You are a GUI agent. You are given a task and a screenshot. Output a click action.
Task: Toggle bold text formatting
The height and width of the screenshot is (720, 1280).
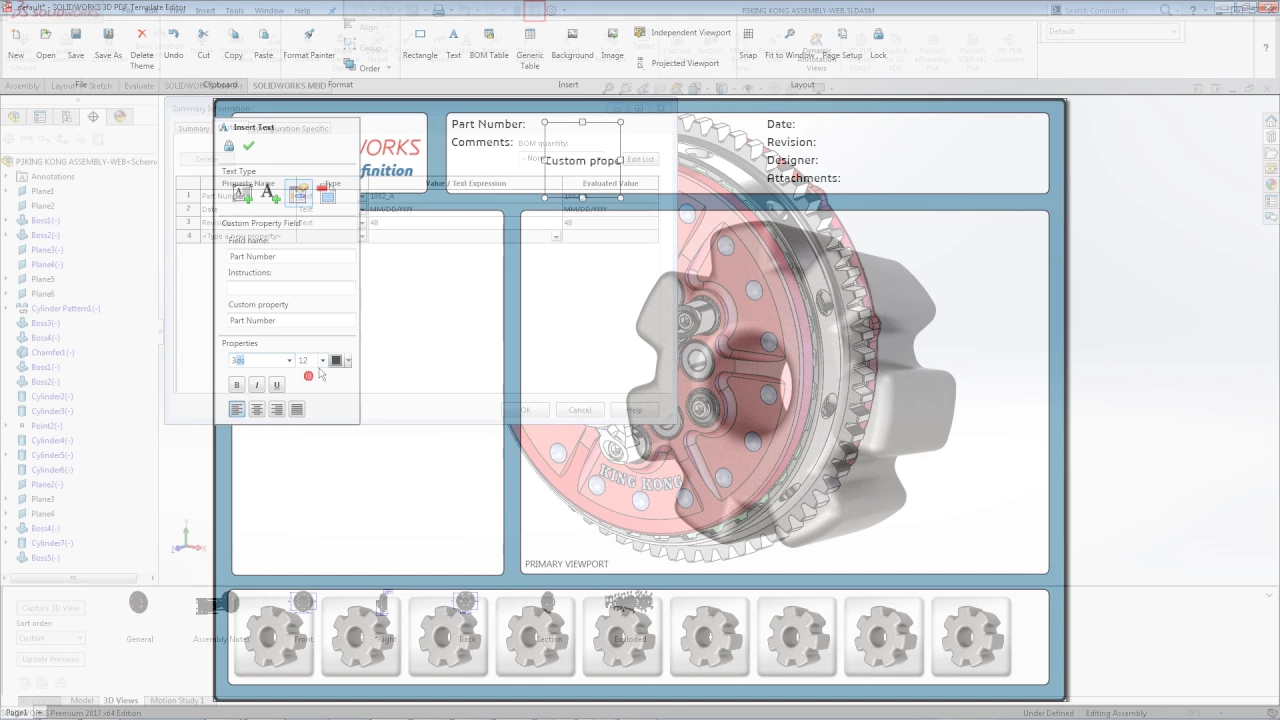click(237, 385)
